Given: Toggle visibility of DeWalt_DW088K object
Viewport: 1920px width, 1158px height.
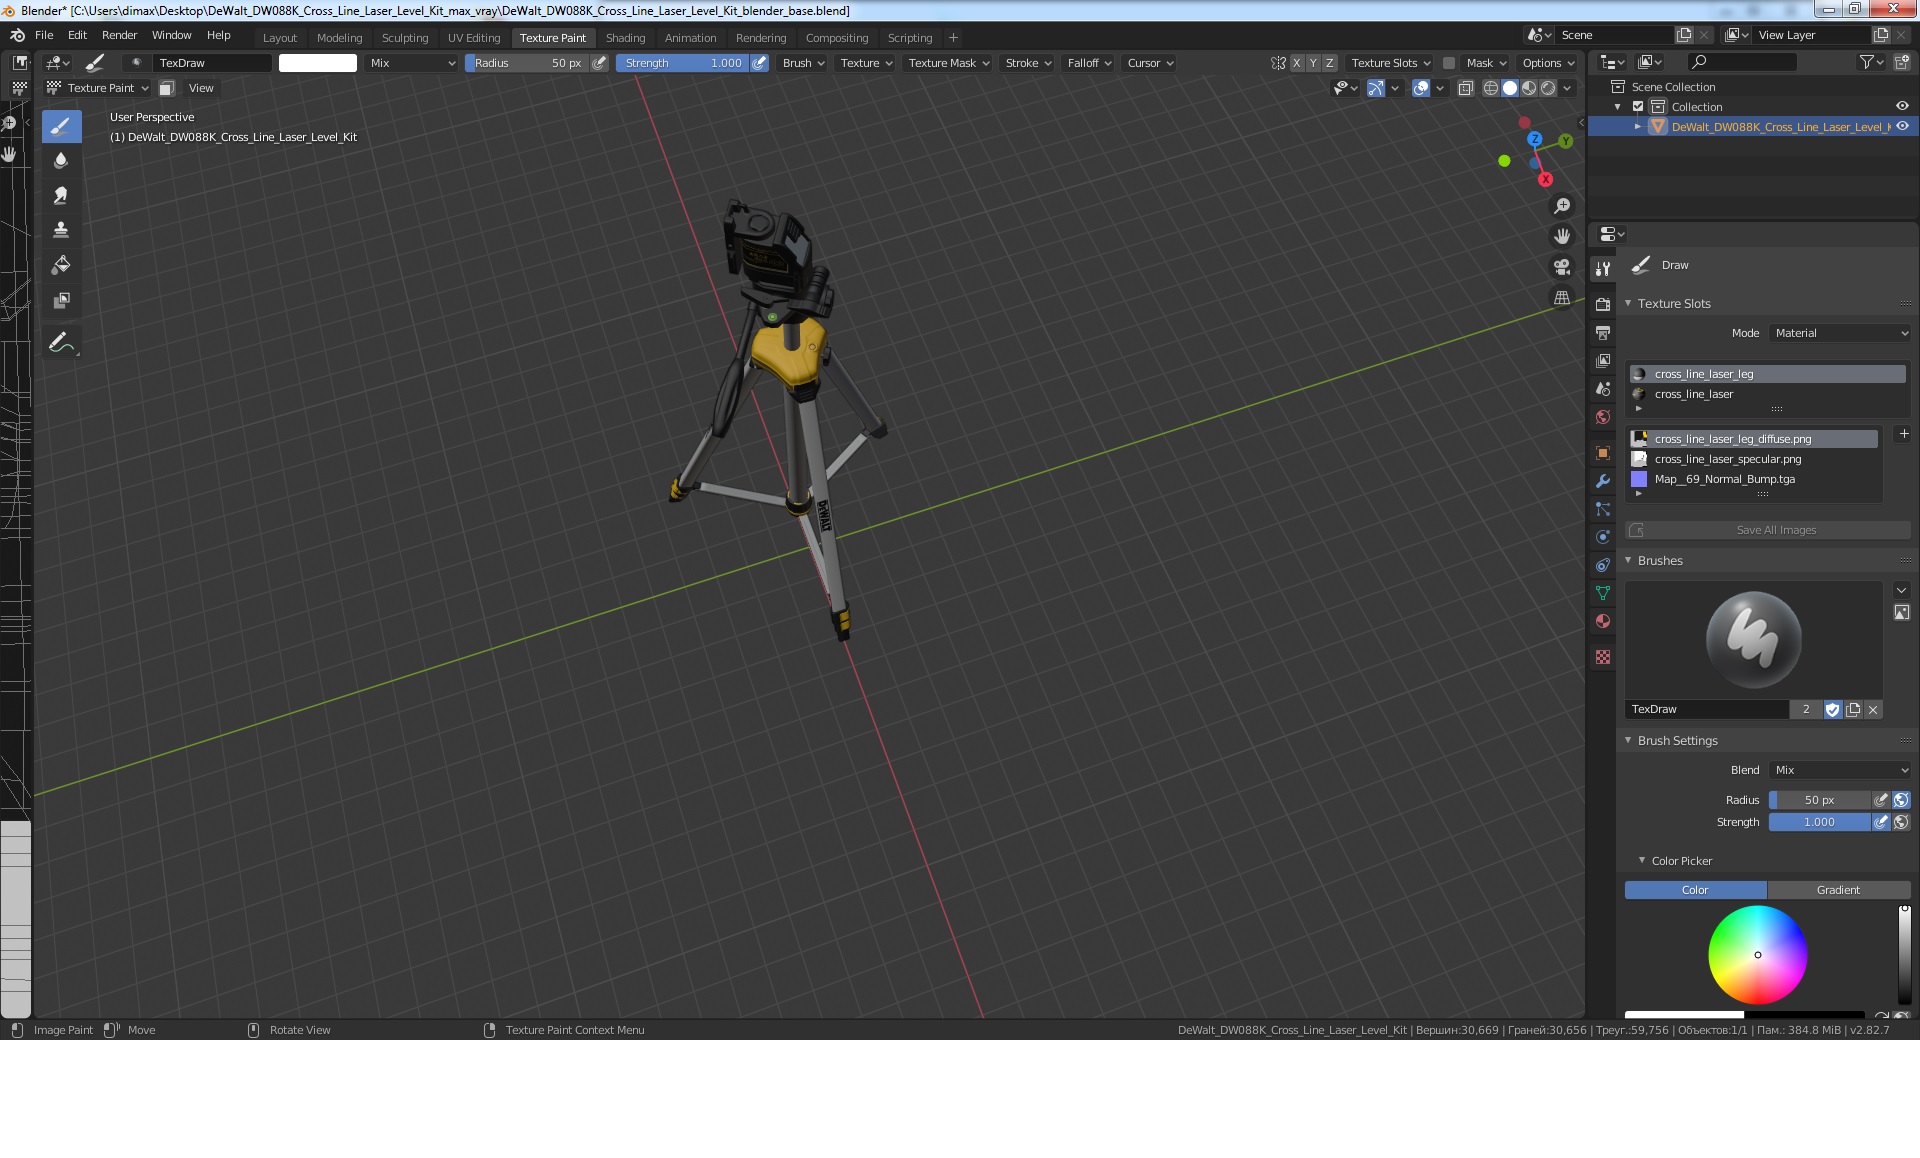Looking at the screenshot, I should (x=1902, y=126).
